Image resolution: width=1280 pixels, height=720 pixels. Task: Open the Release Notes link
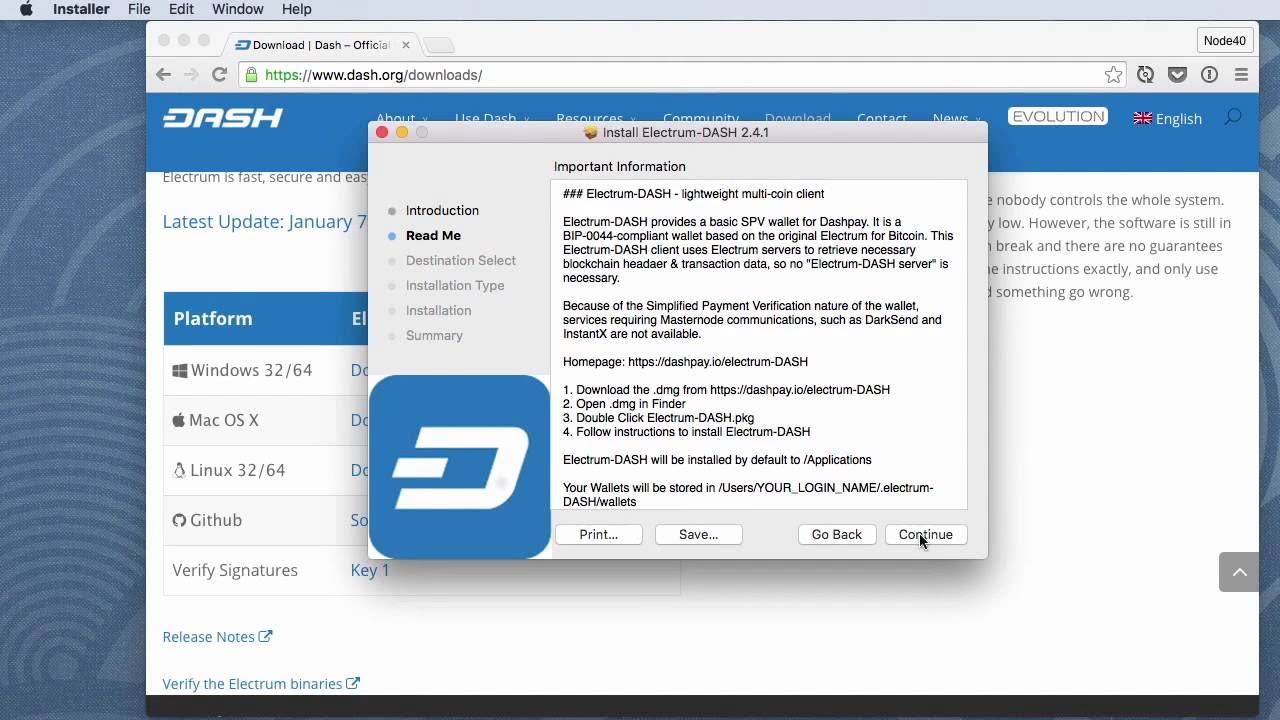tap(217, 636)
